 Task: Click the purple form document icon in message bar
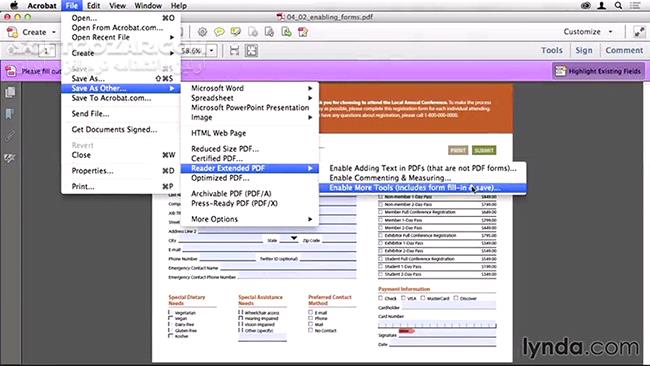pos(11,71)
